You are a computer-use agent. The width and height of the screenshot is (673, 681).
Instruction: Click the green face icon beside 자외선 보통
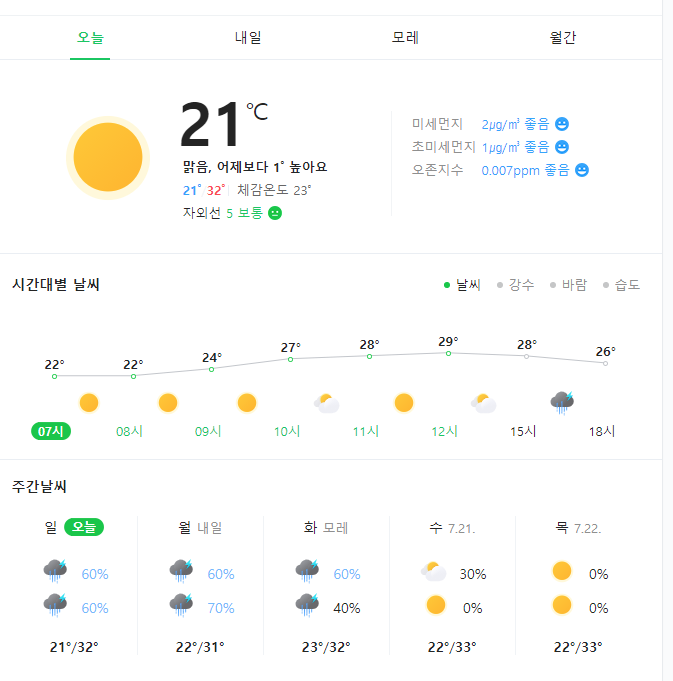click(x=275, y=213)
